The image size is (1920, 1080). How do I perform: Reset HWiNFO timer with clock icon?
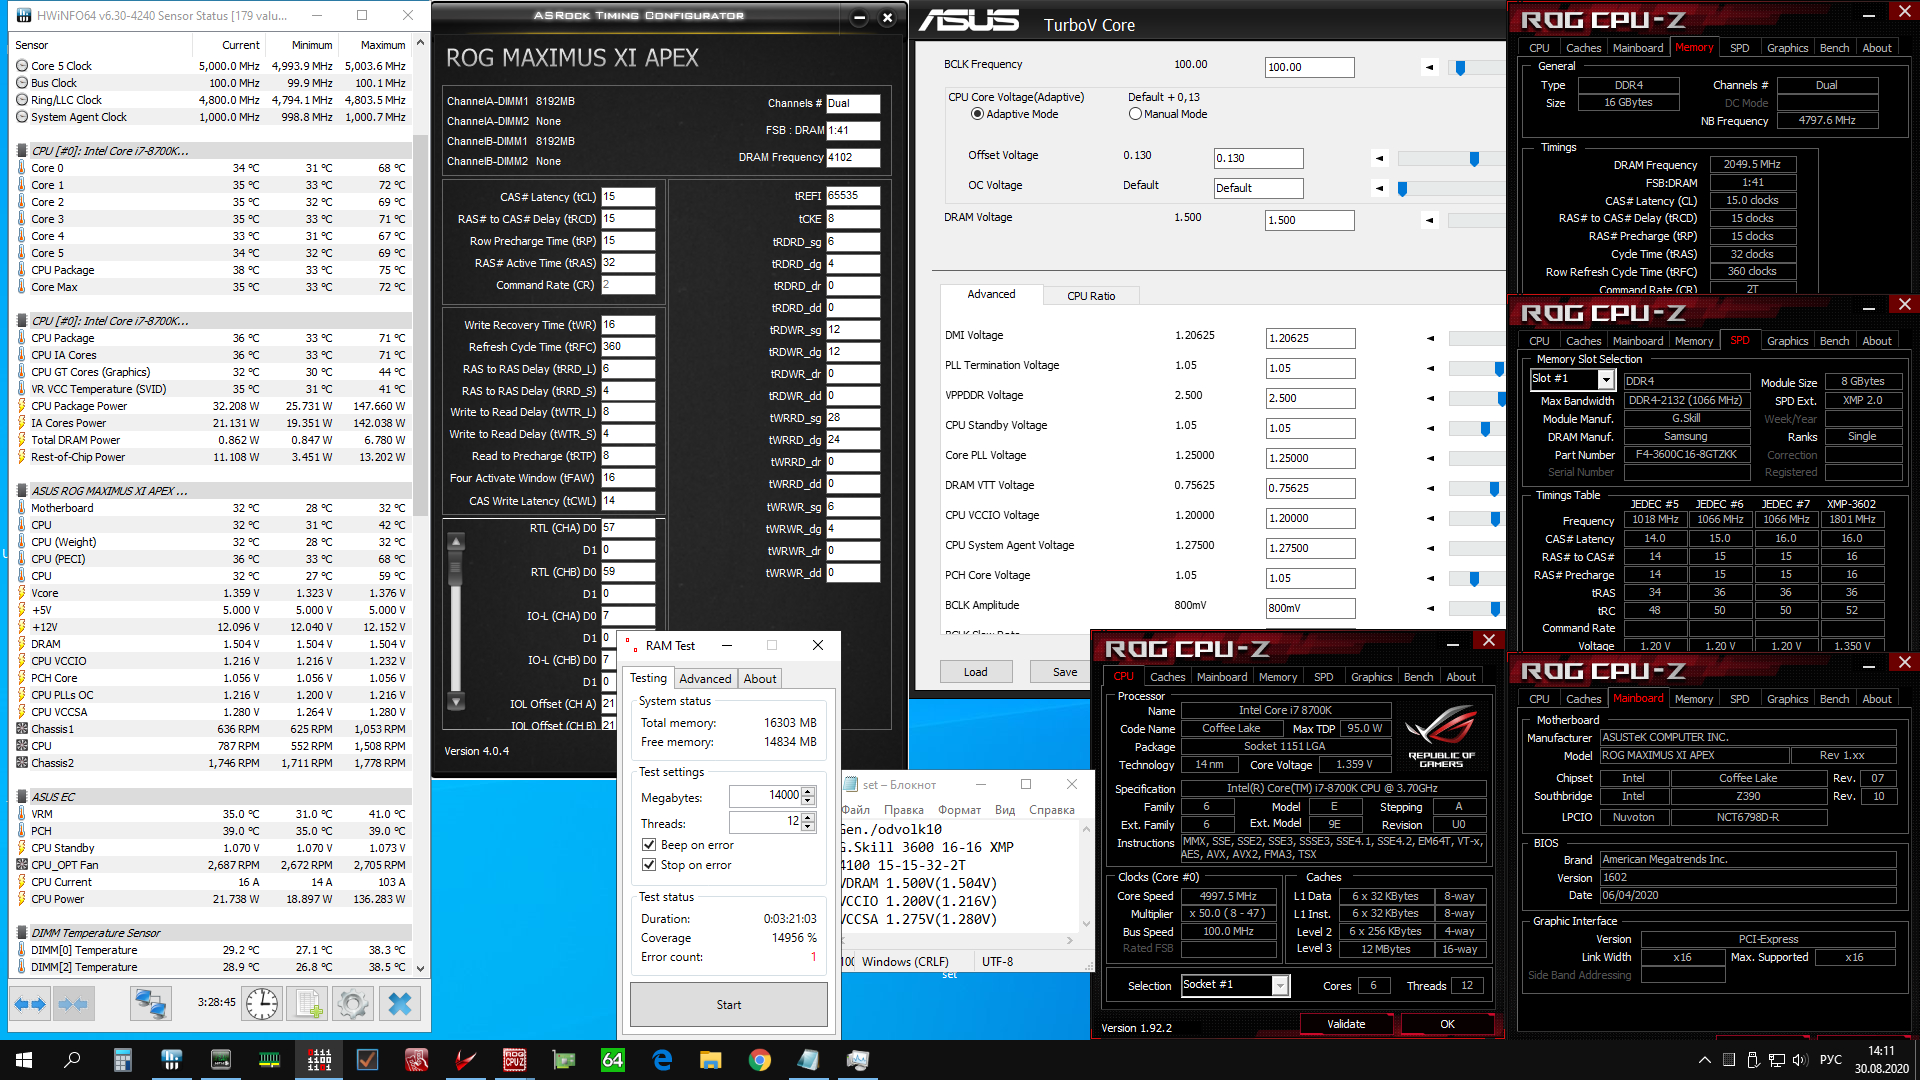[x=262, y=1004]
